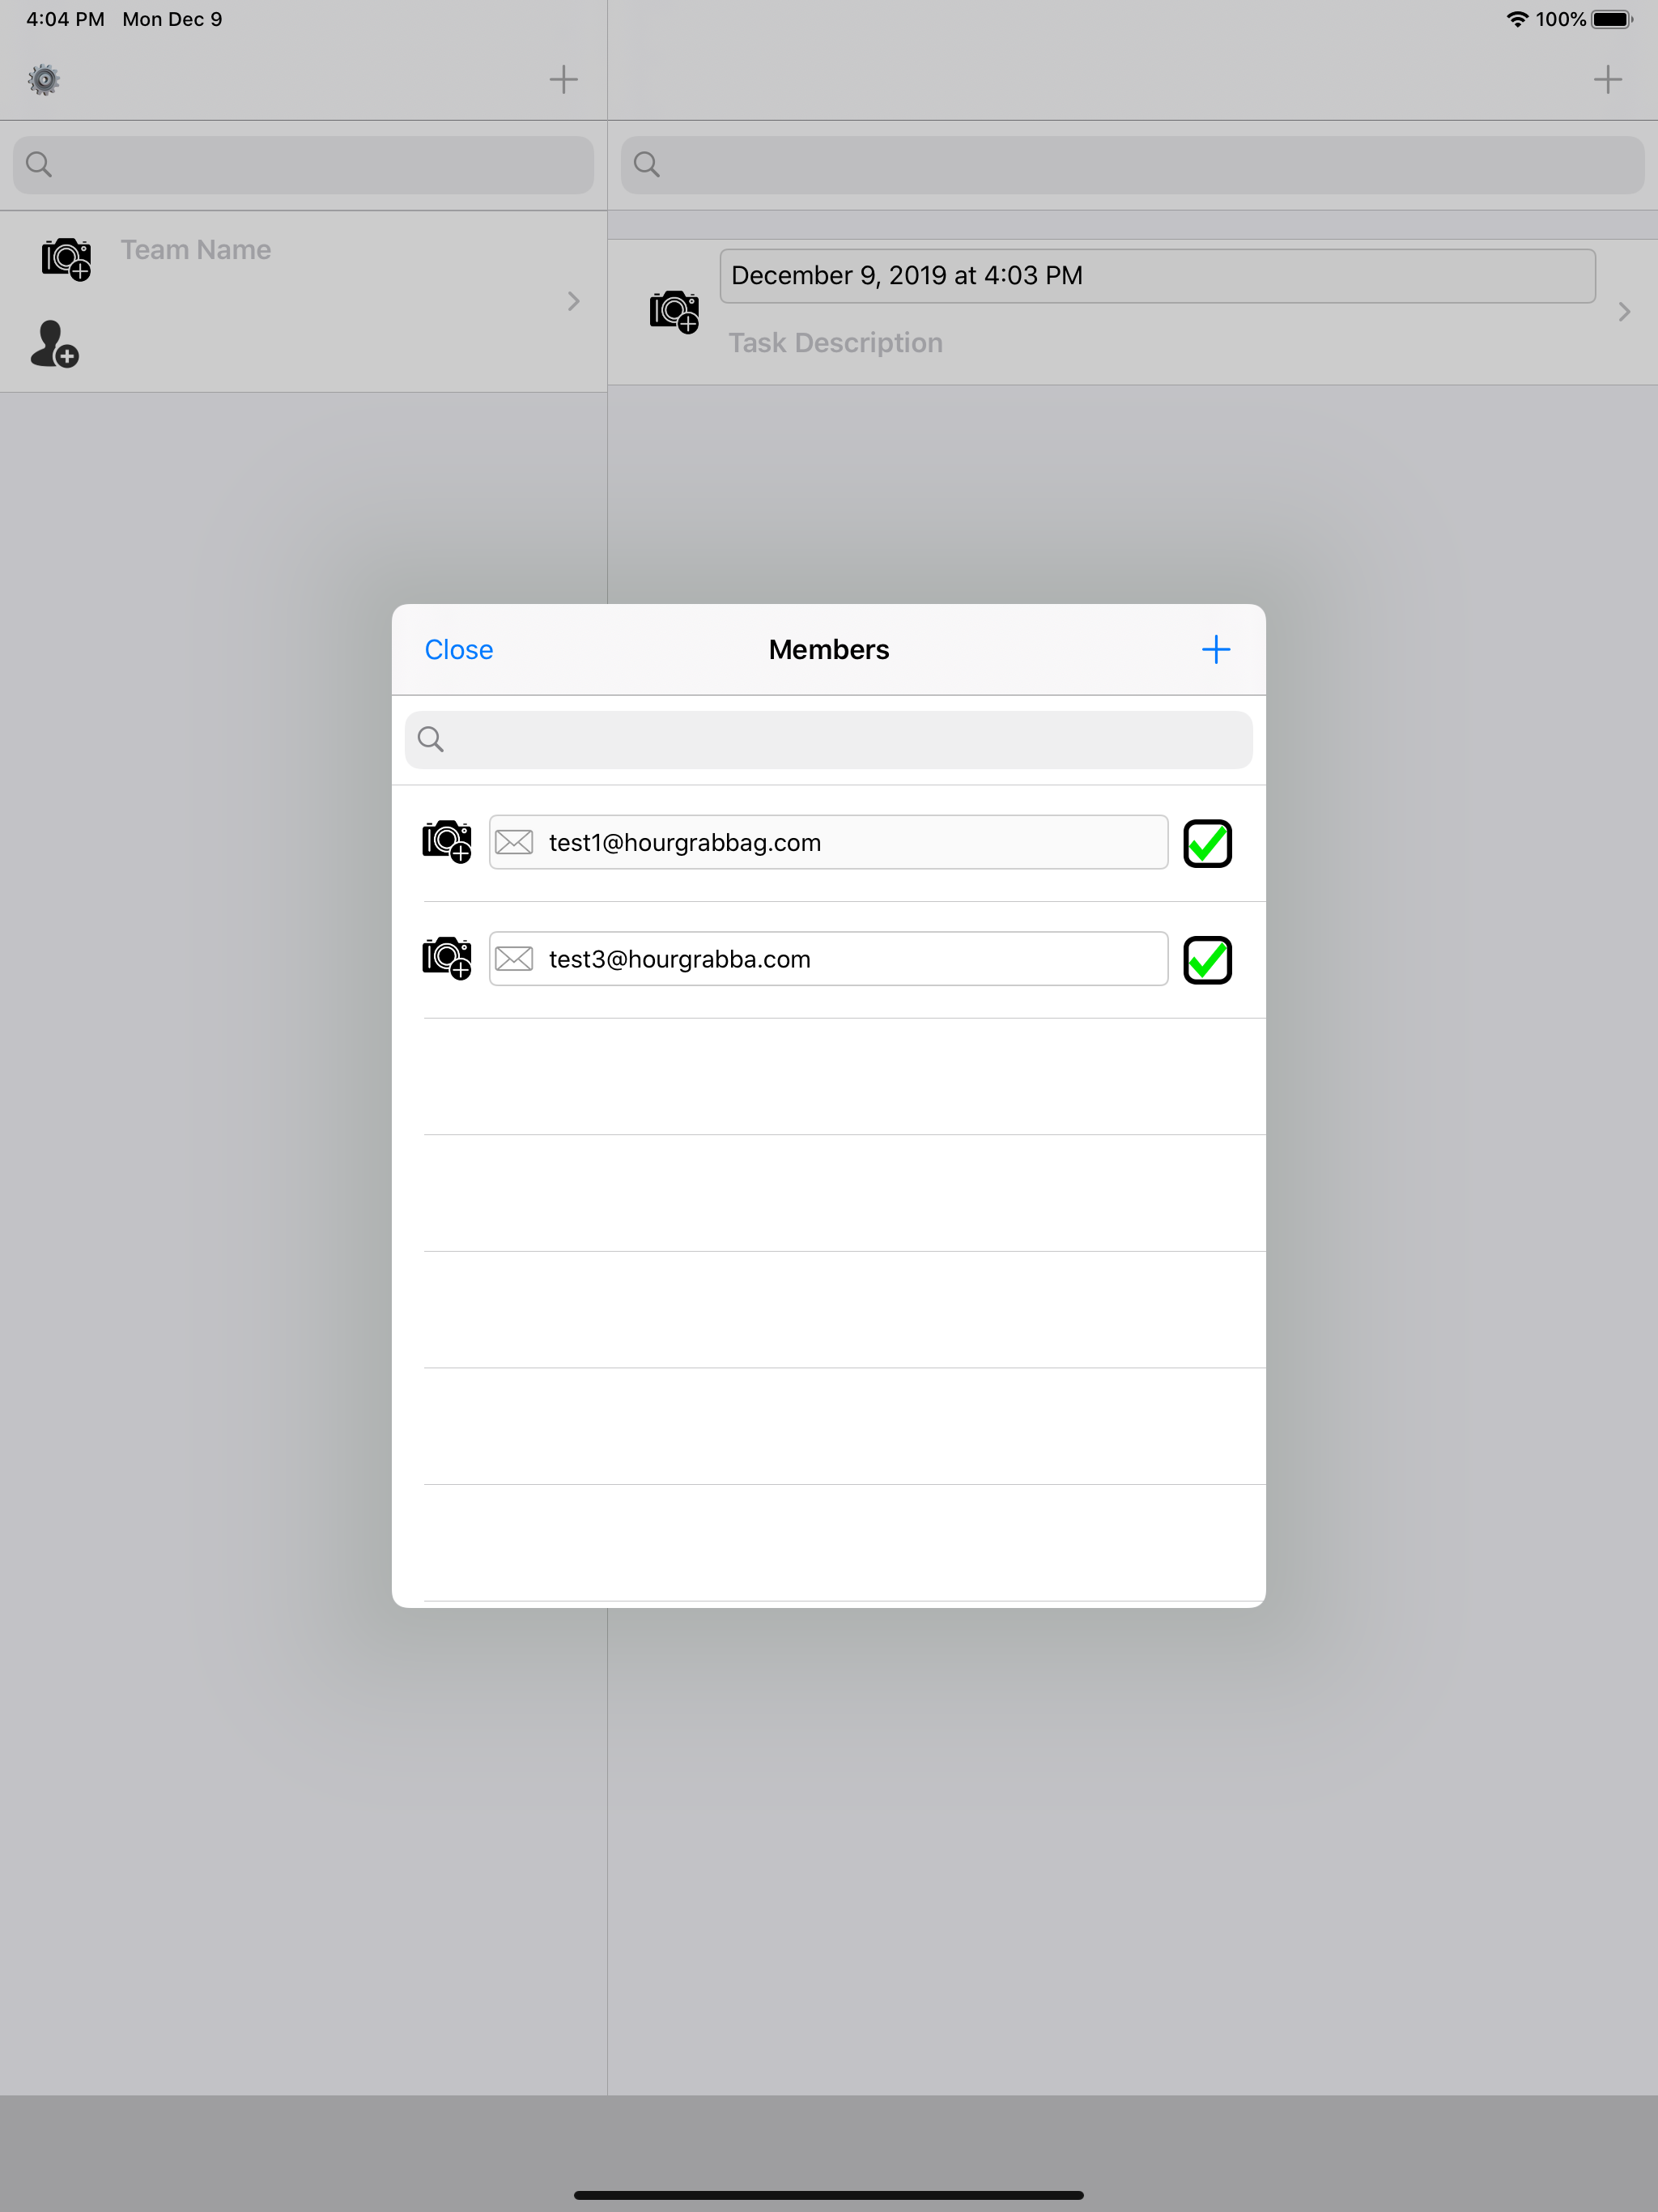1658x2212 pixels.
Task: Tap envelope icon in test1 email field
Action: pyautogui.click(x=514, y=842)
